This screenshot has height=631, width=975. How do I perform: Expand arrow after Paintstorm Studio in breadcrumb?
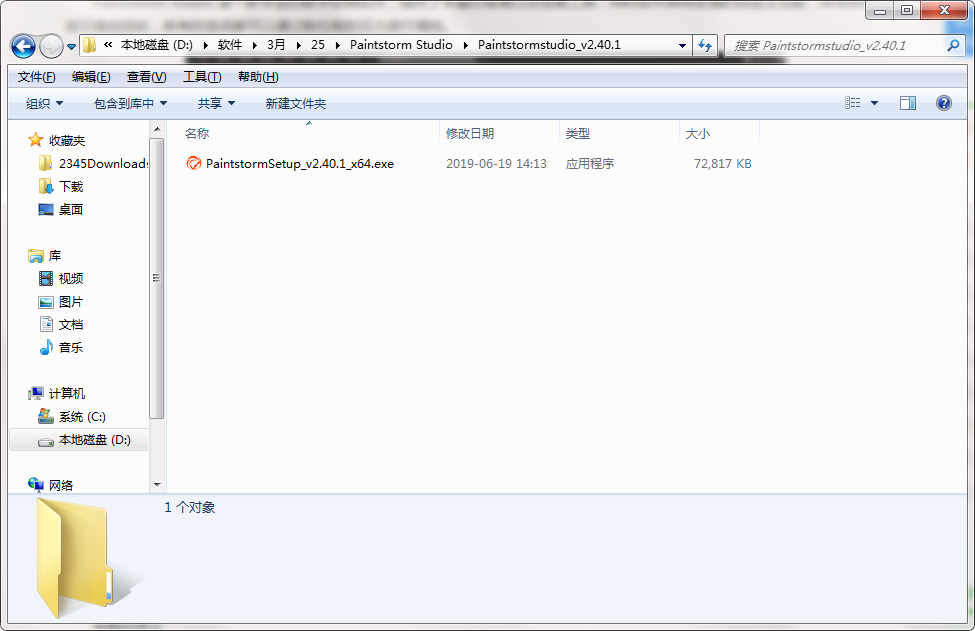tap(466, 45)
